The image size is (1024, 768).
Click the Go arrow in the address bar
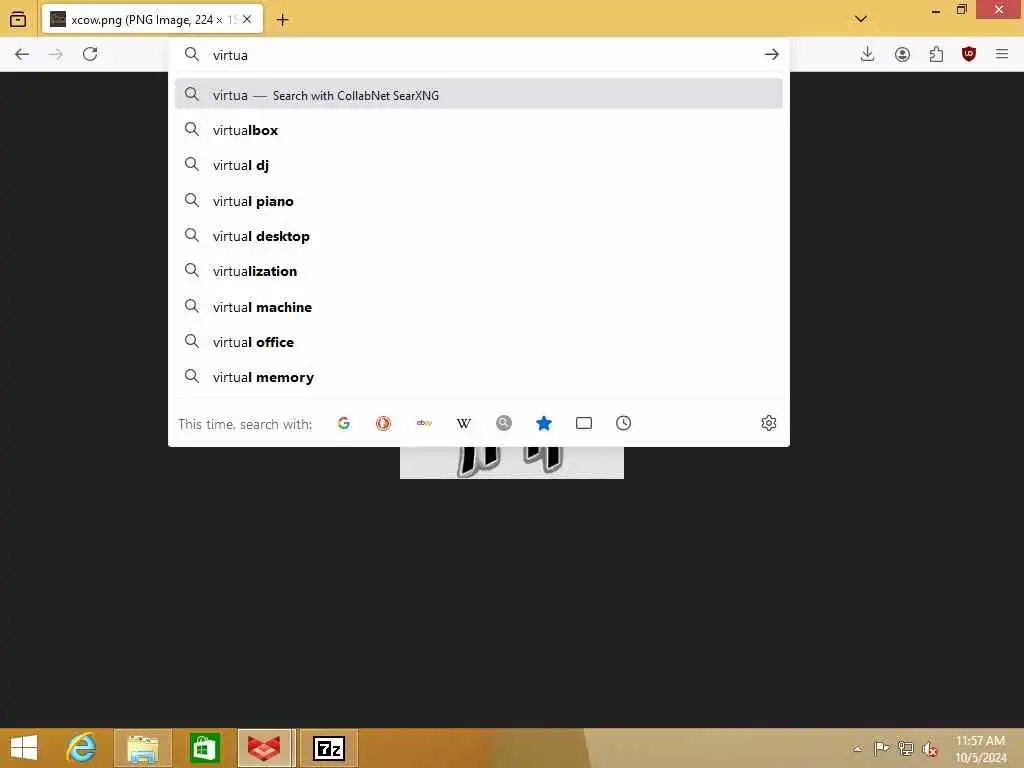(x=771, y=54)
